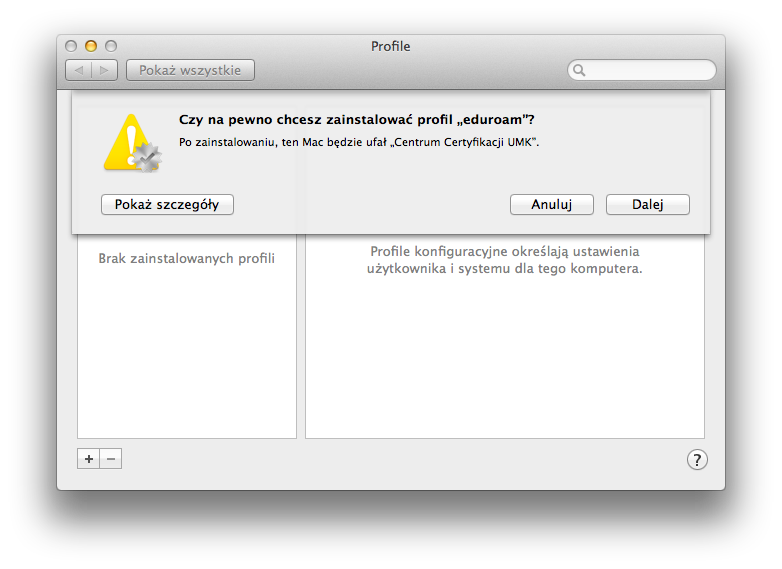Open help with the question mark button
The image size is (782, 569).
point(697,460)
